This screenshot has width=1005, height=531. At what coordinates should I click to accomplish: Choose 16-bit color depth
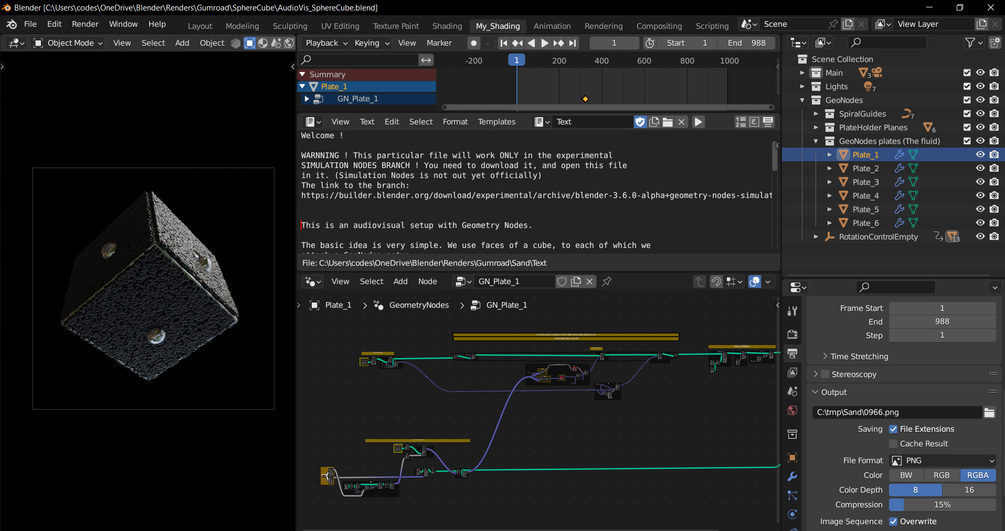pyautogui.click(x=969, y=490)
